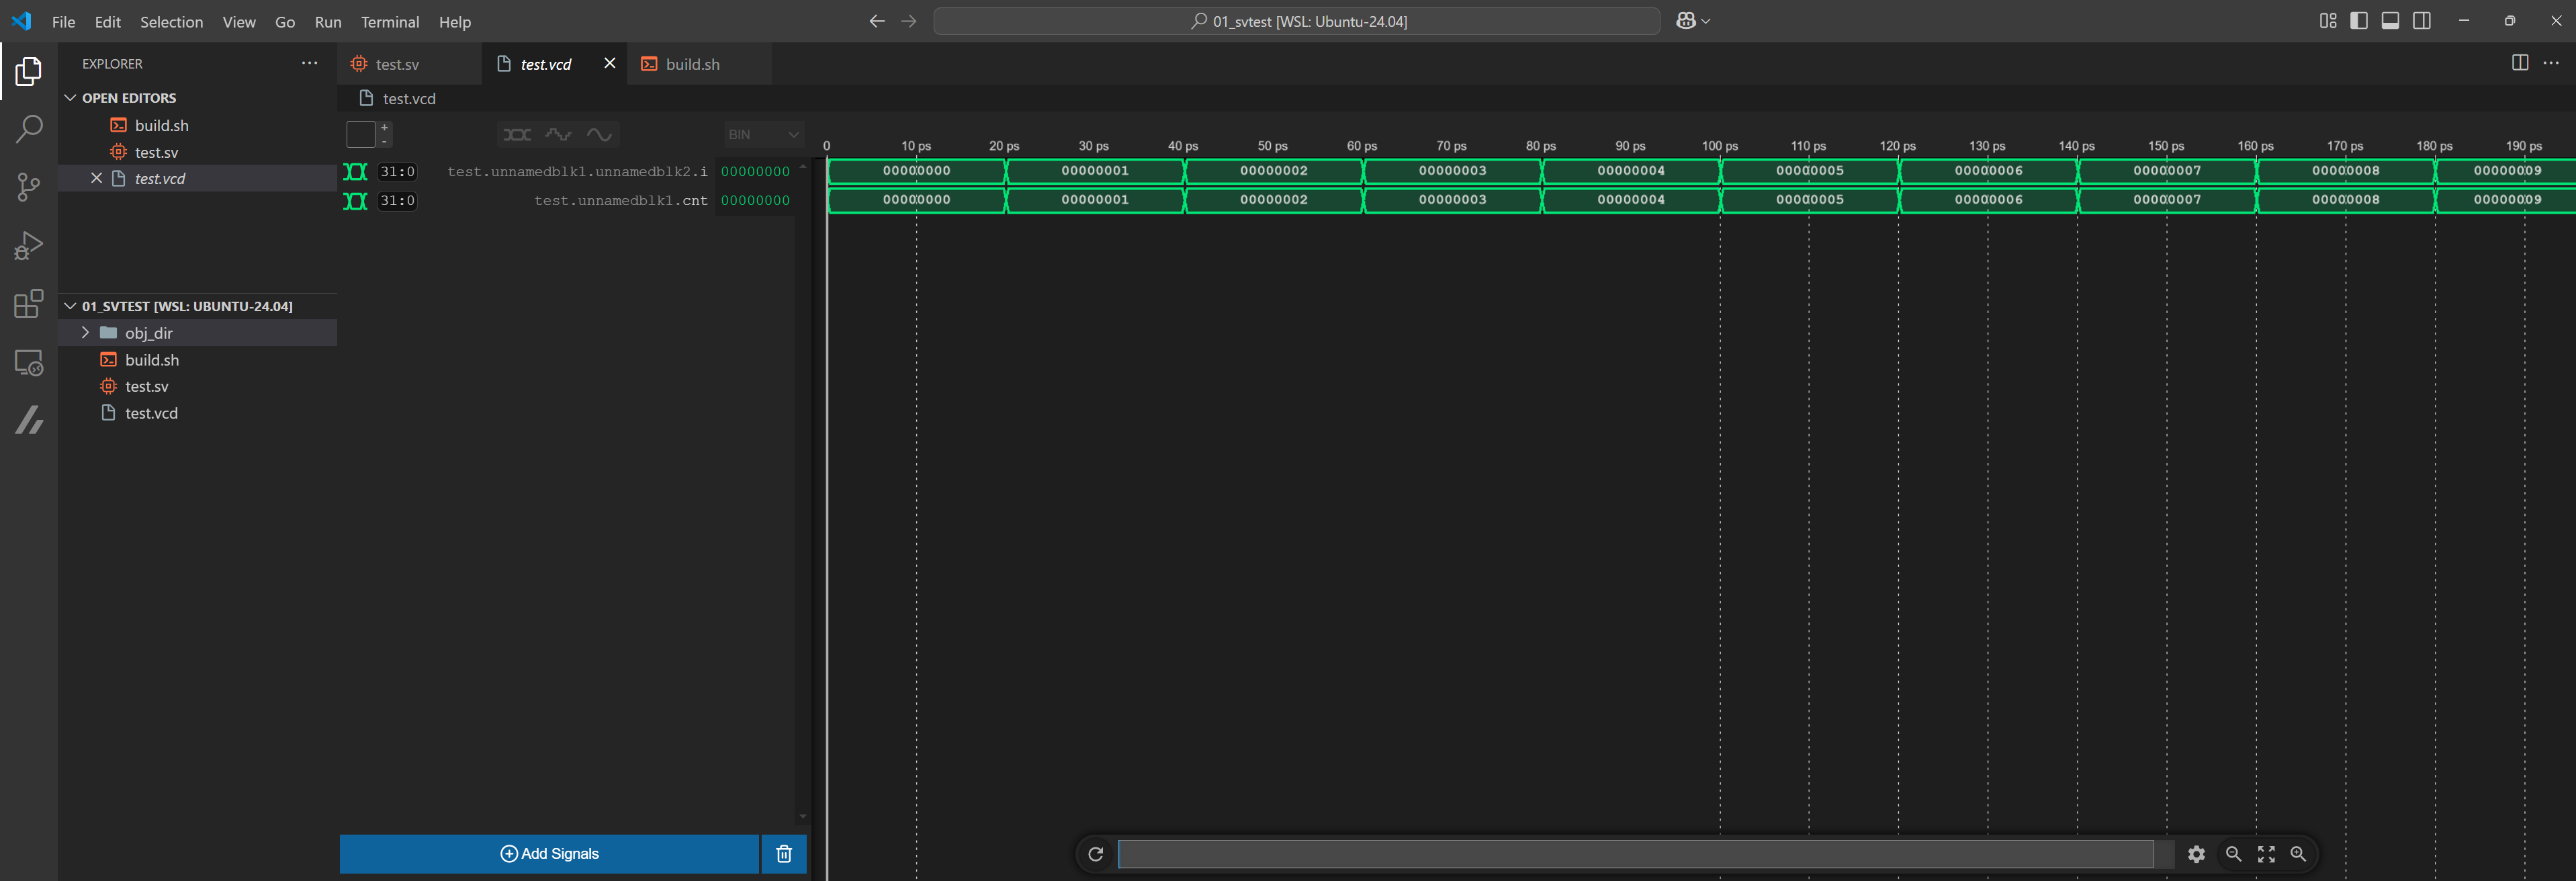Toggle the bottom Panel visibility
The image size is (2576, 881).
click(x=2390, y=21)
